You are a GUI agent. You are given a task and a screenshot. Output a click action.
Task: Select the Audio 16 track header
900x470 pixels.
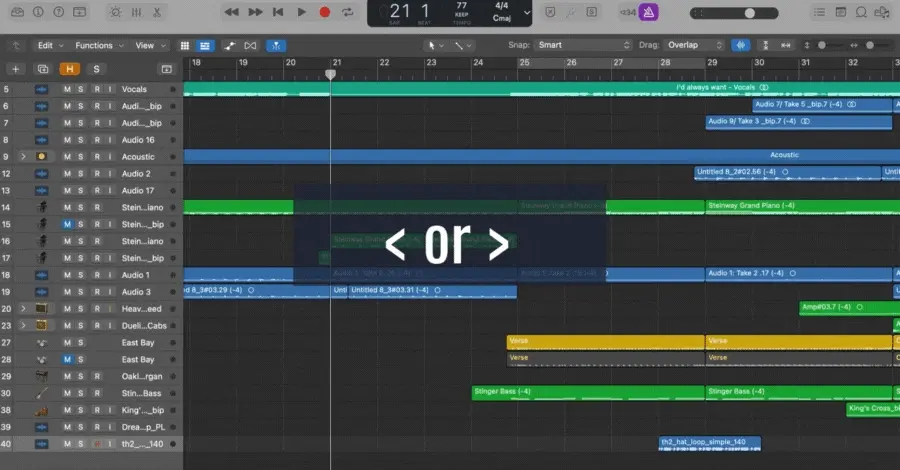[91, 140]
